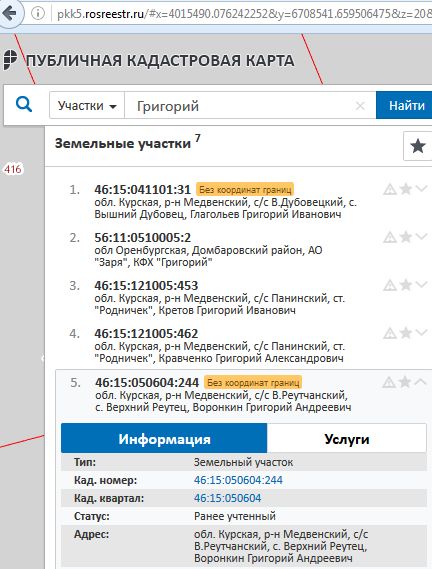This screenshot has width=432, height=569.
Task: Report error icon for parcel 56:11:0510005:2
Action: [x=390, y=237]
